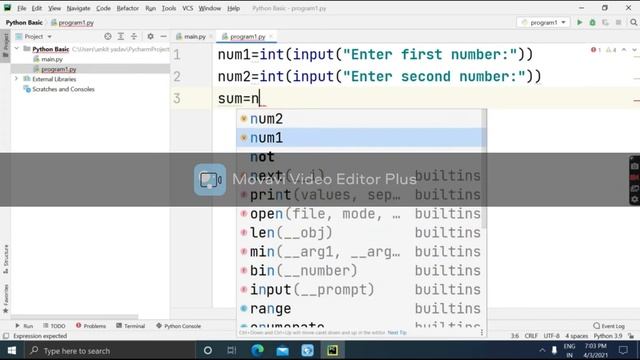Choose range completion suggestion

tap(360, 309)
